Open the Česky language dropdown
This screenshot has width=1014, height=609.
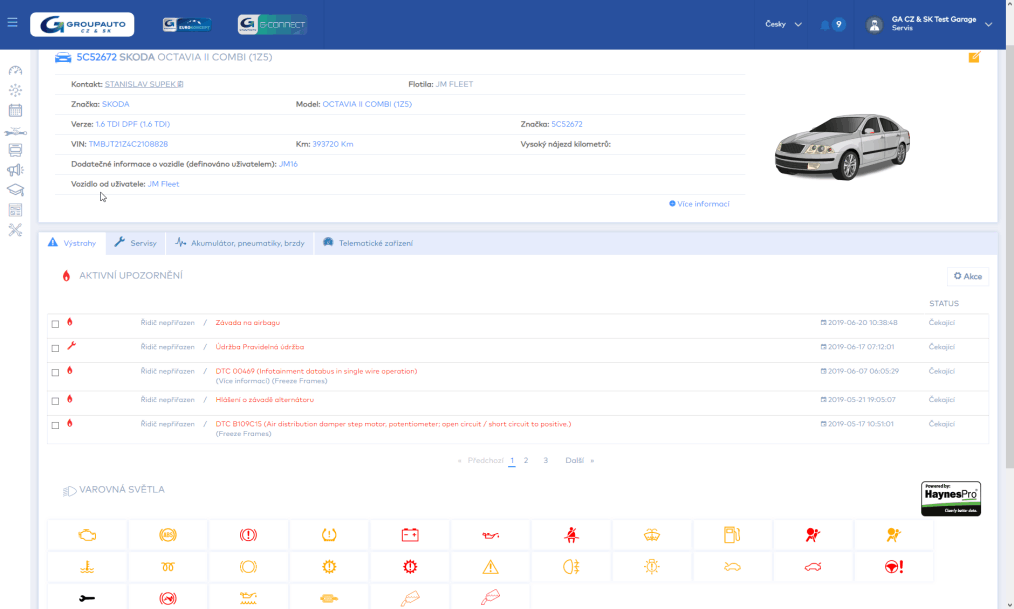[x=783, y=24]
